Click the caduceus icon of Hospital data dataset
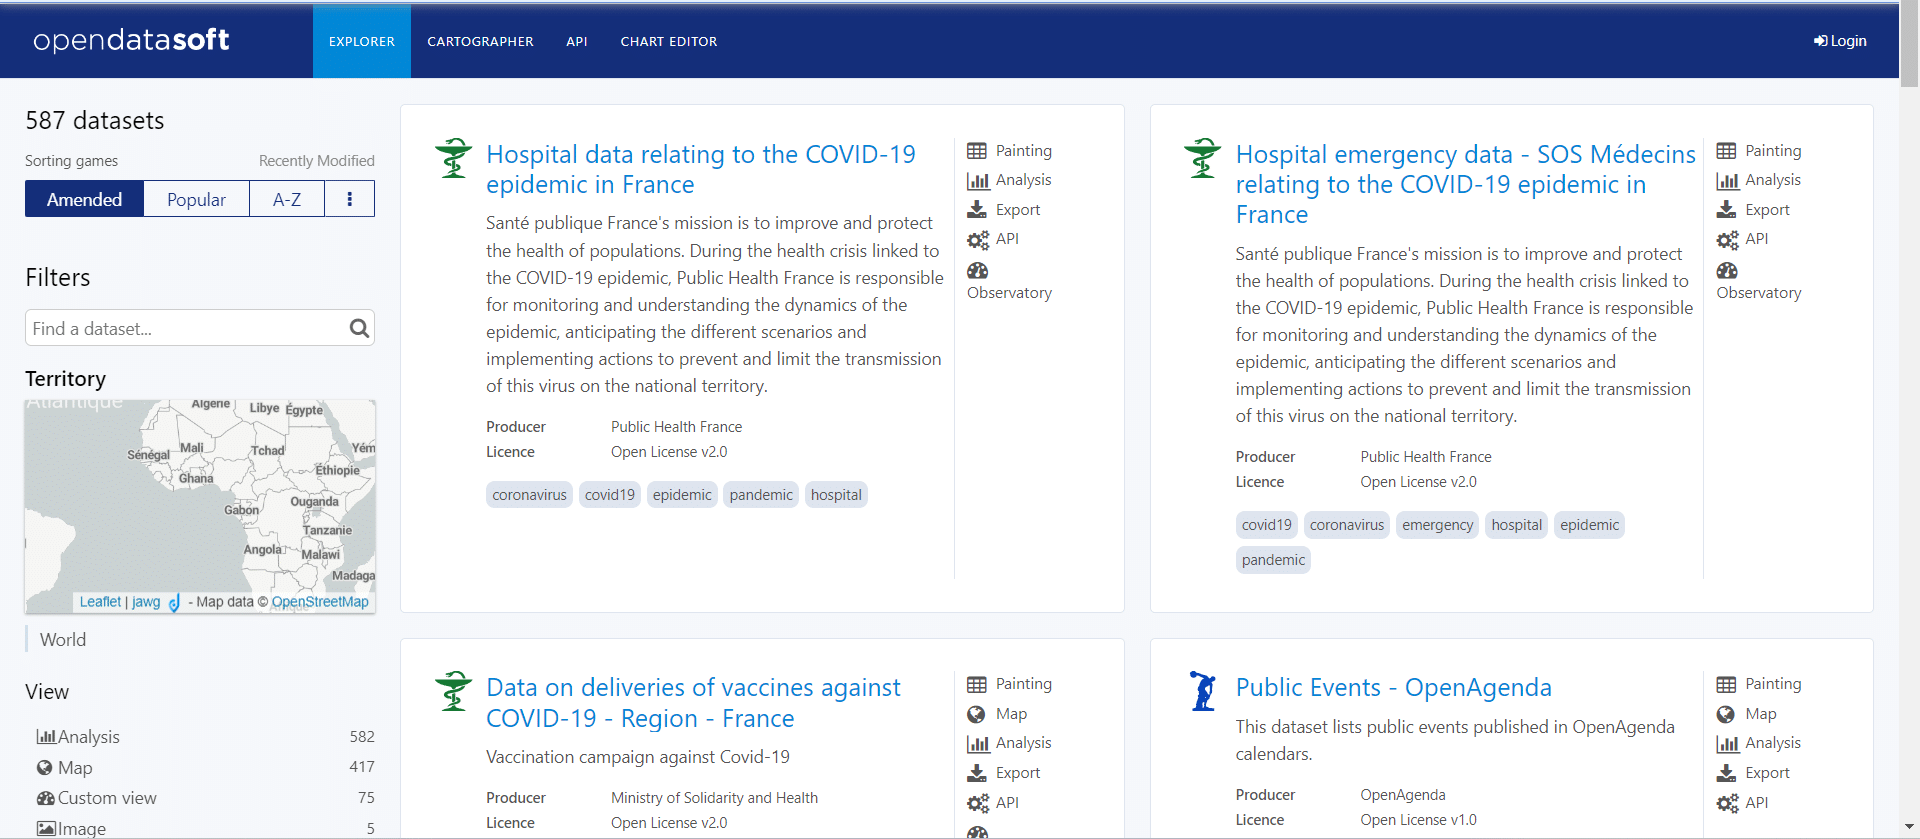 [454, 158]
